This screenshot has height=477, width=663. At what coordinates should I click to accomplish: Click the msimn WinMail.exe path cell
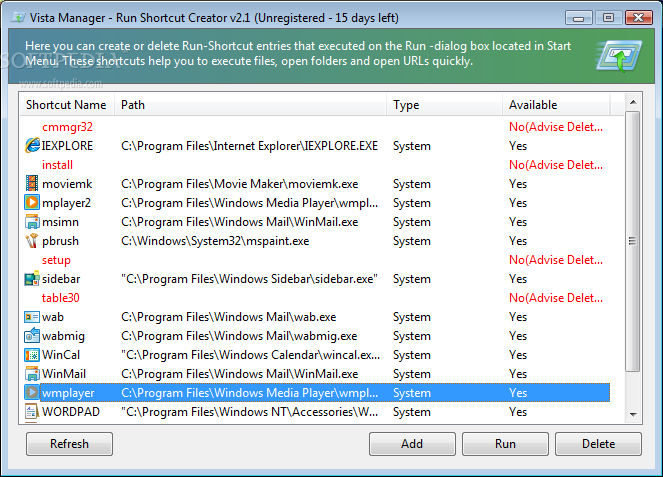point(240,222)
